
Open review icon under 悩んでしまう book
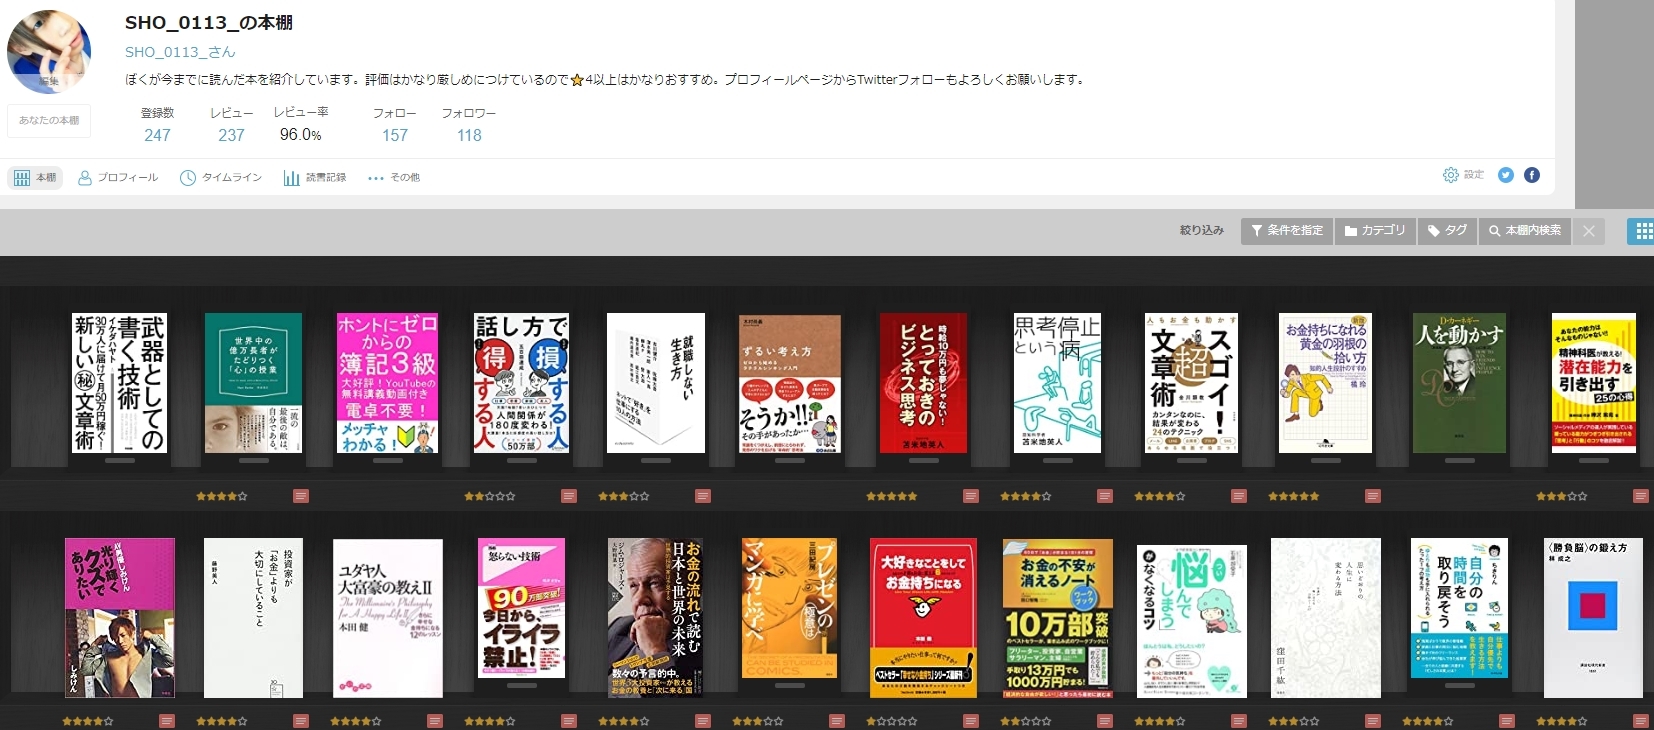pos(1239,721)
